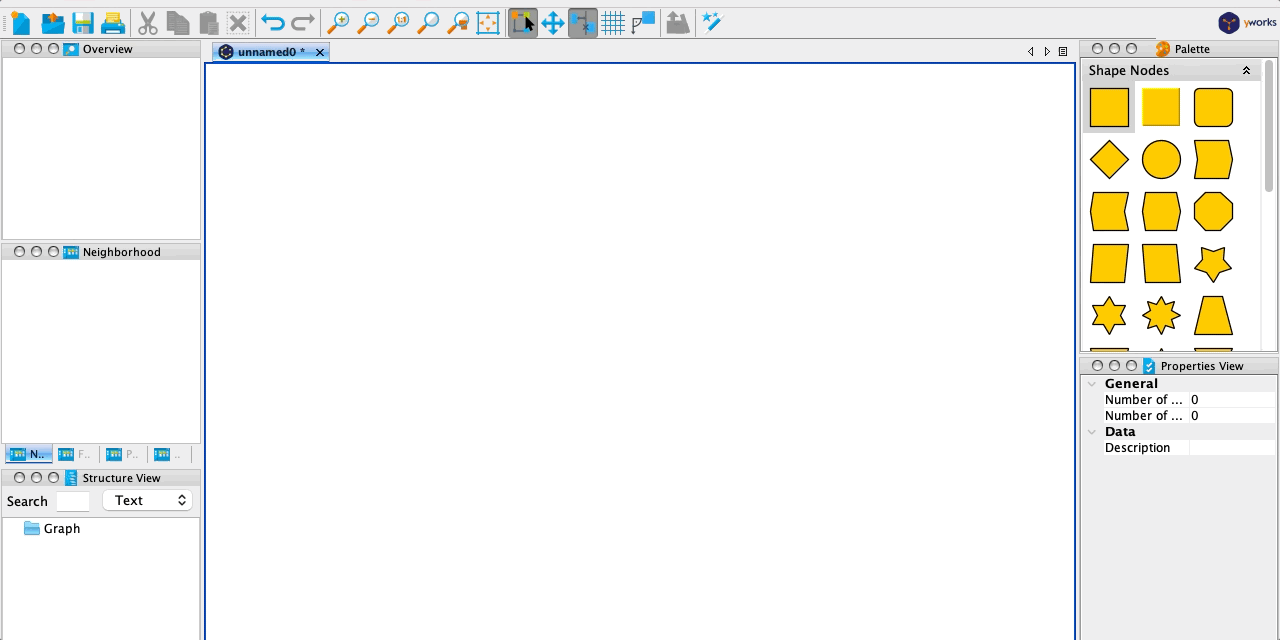1280x640 pixels.
Task: Pick the yellow diamond shape node
Action: (1109, 160)
